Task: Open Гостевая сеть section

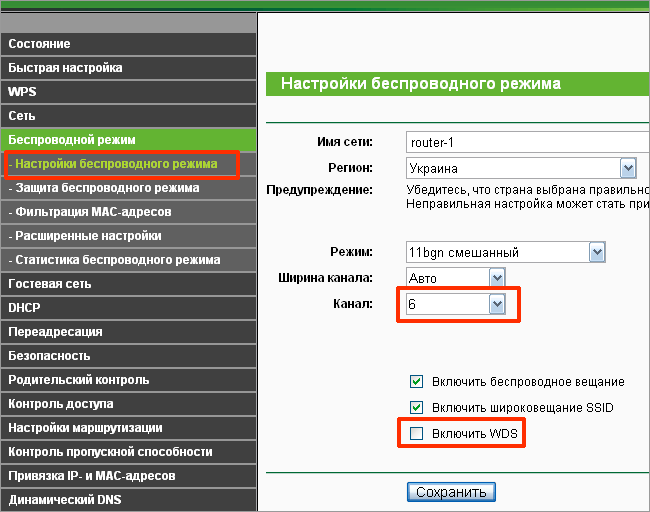Action: pos(128,284)
